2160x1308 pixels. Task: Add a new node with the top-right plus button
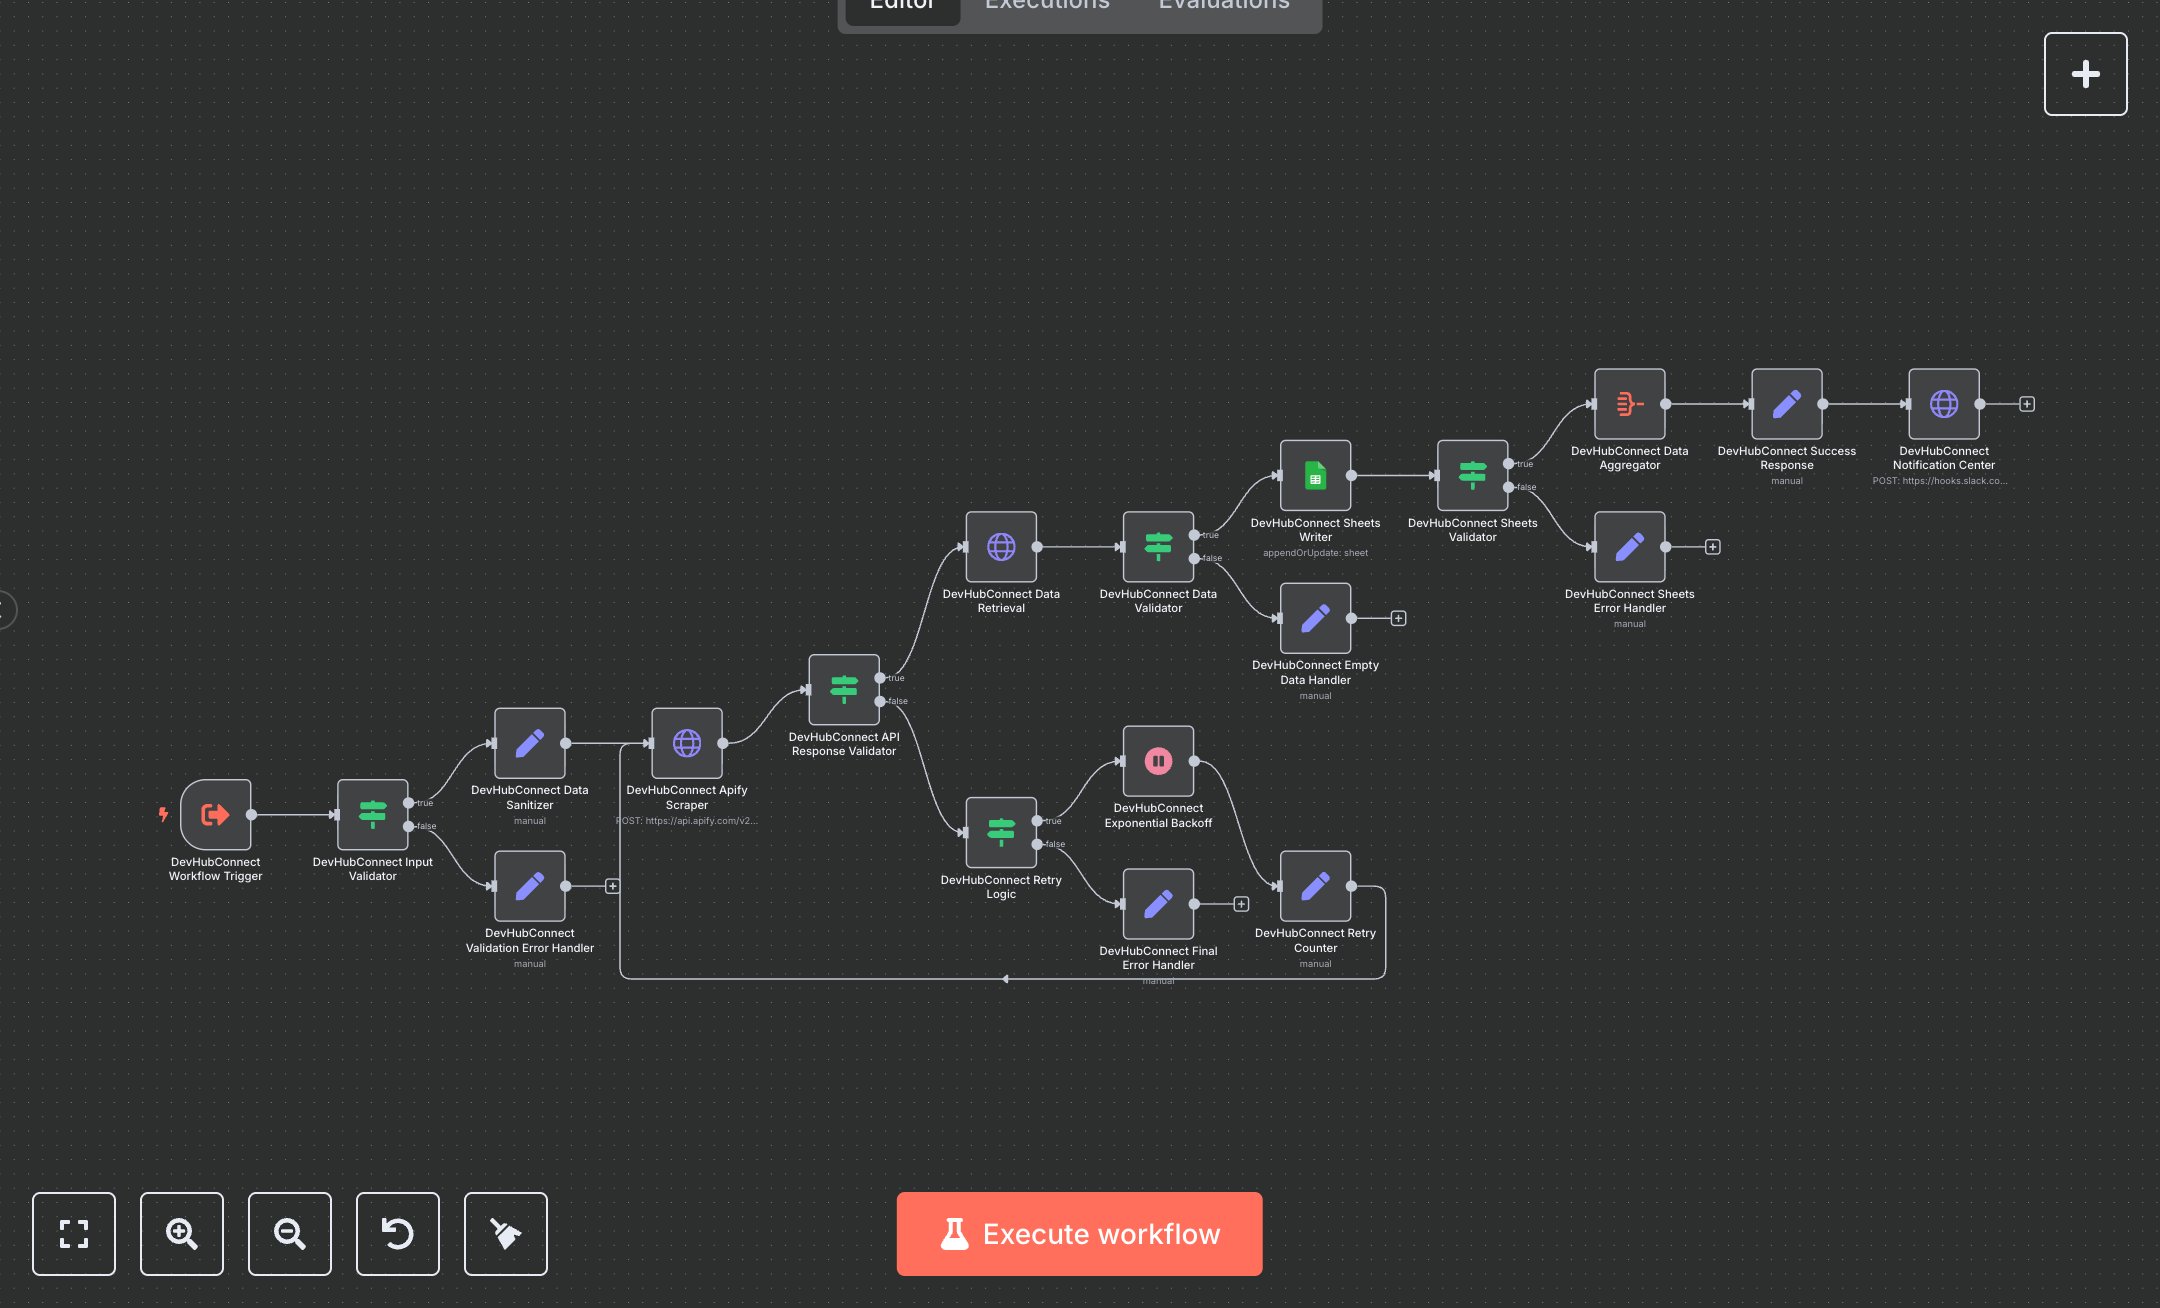2086,73
